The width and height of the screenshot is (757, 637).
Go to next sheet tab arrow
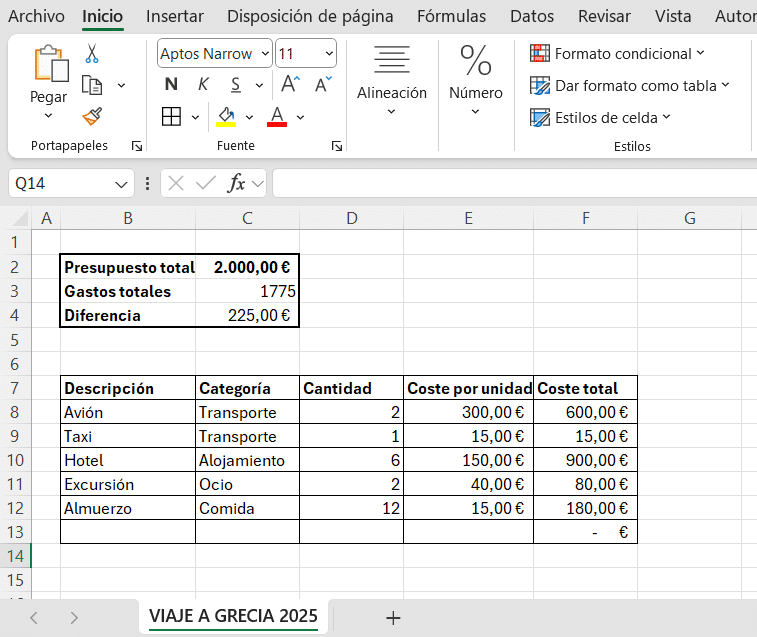click(74, 618)
